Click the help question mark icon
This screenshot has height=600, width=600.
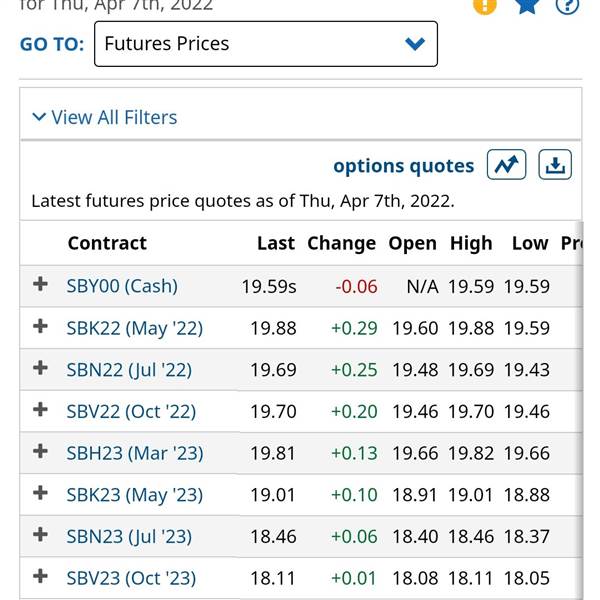pos(567,5)
